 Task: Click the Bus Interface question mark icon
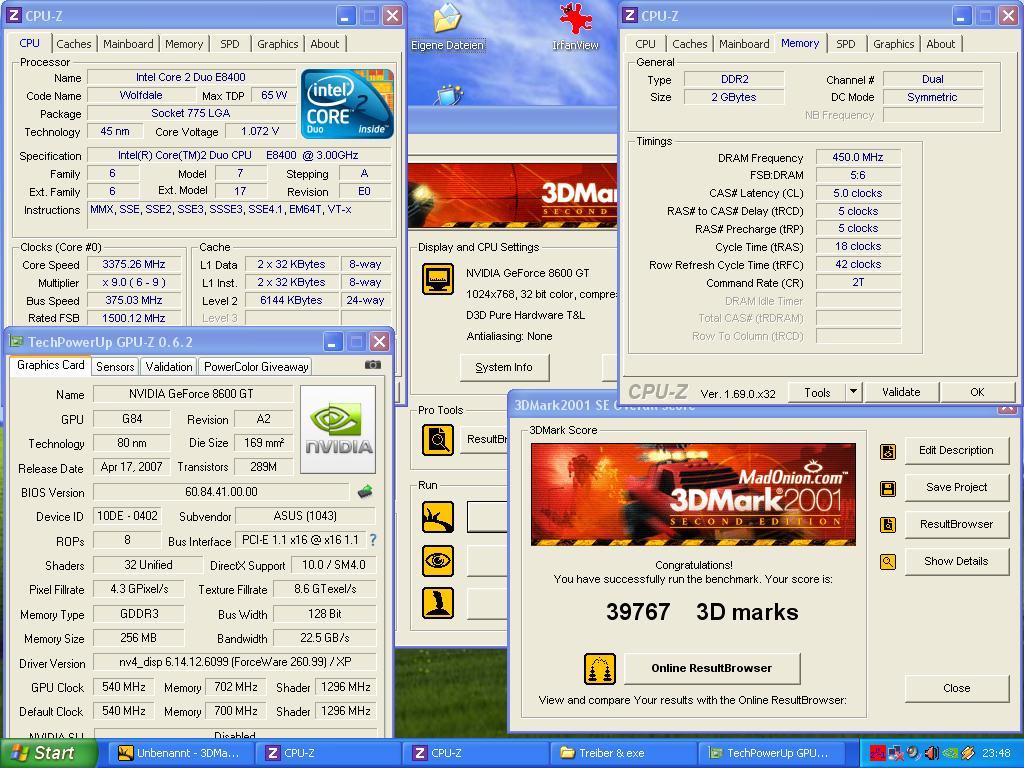click(373, 540)
